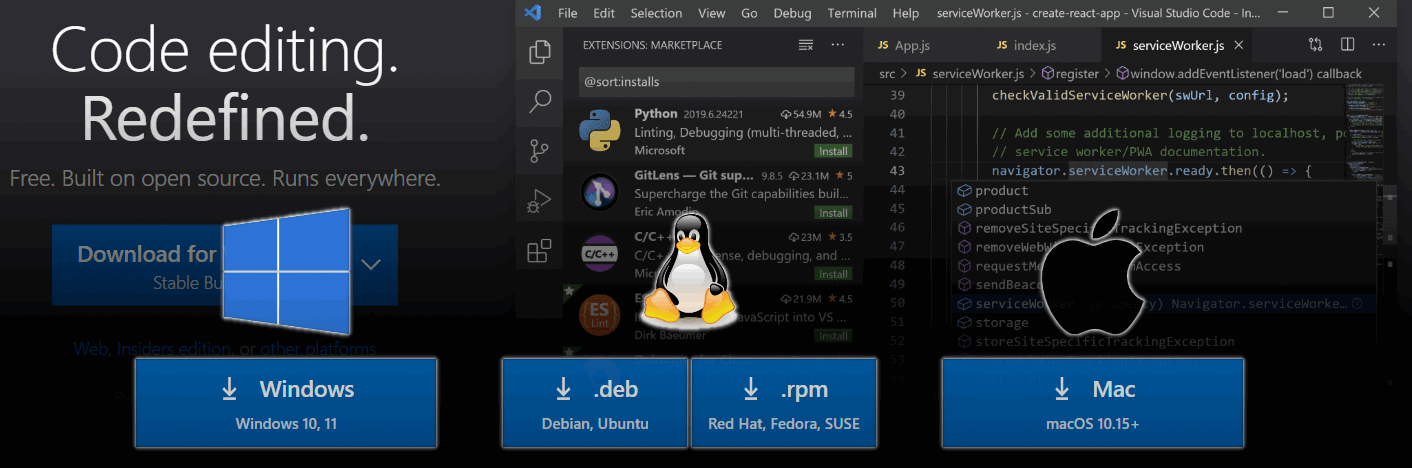Select the serviceWorker.js editor tab
This screenshot has height=468, width=1412.
coord(1177,46)
